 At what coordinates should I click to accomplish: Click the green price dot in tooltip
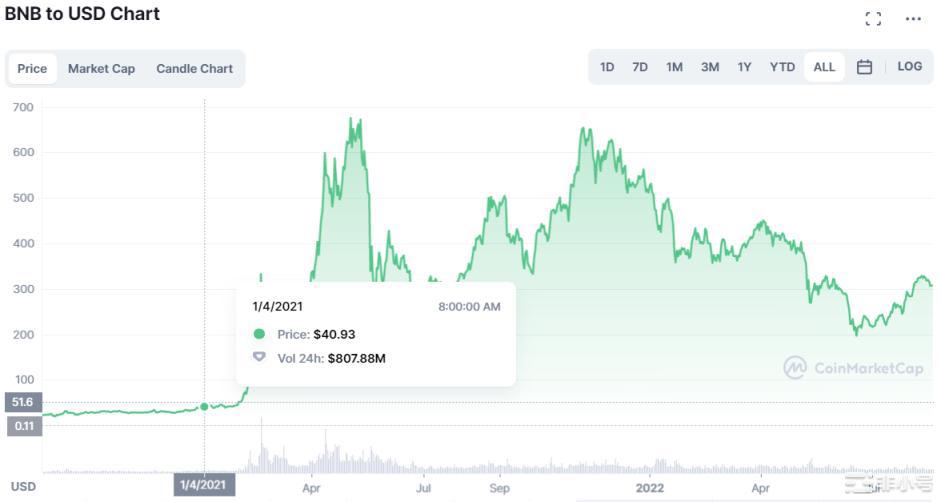click(260, 335)
